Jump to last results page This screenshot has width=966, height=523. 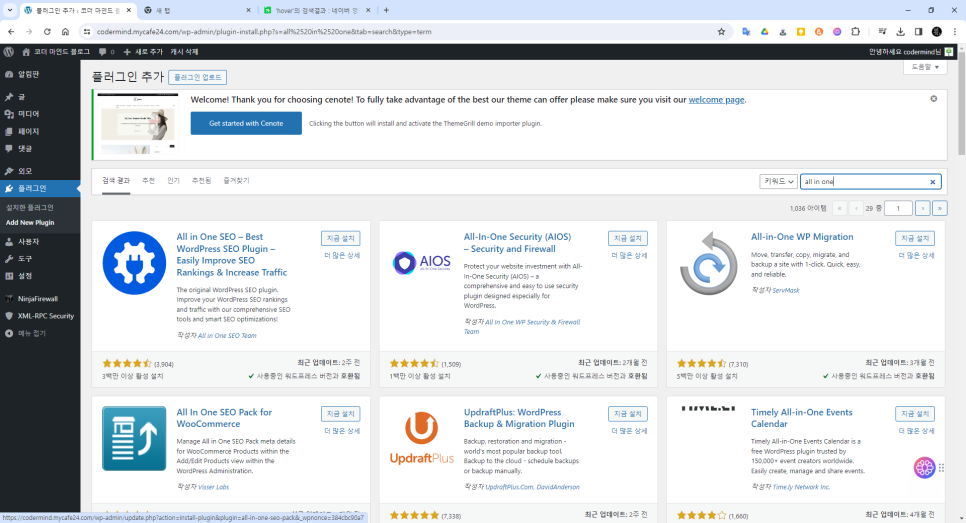click(940, 208)
